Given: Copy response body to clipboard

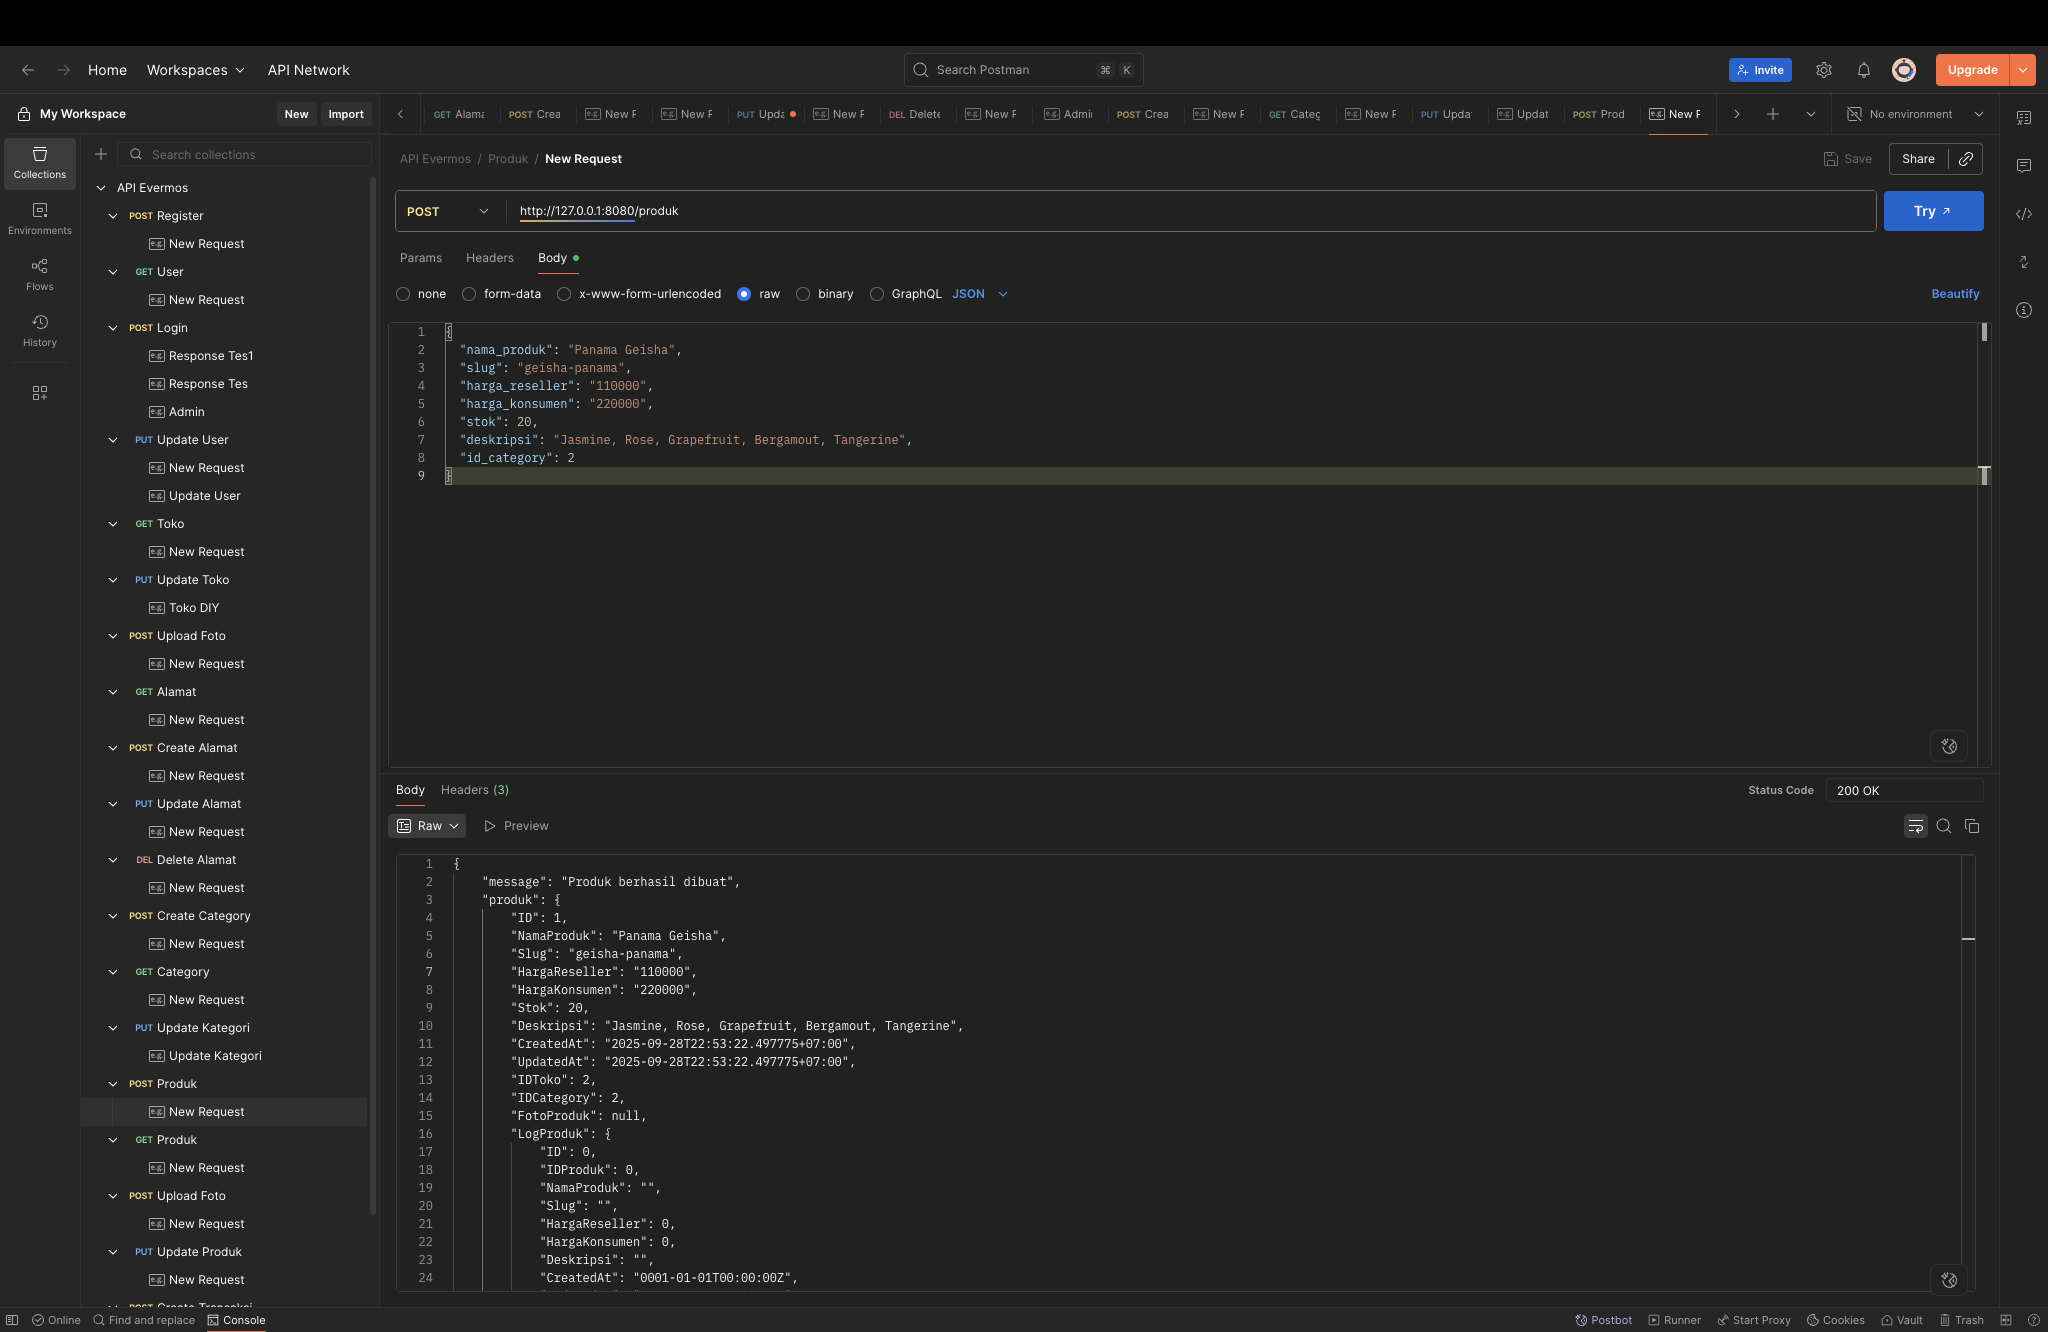Looking at the screenshot, I should click(x=1971, y=826).
